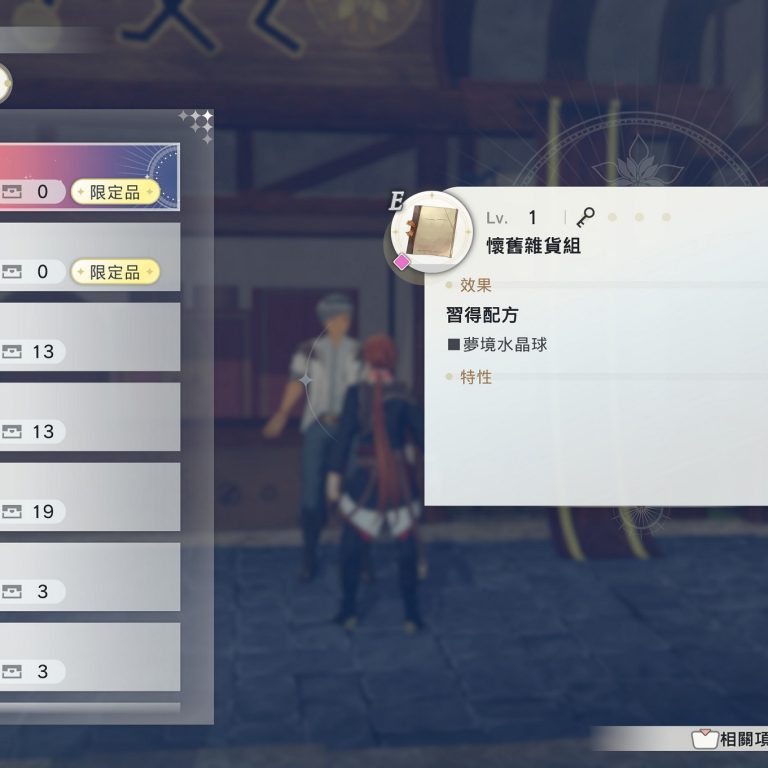The image size is (768, 768).
Task: Click the three slot dots beside key icon
Action: pos(639,217)
